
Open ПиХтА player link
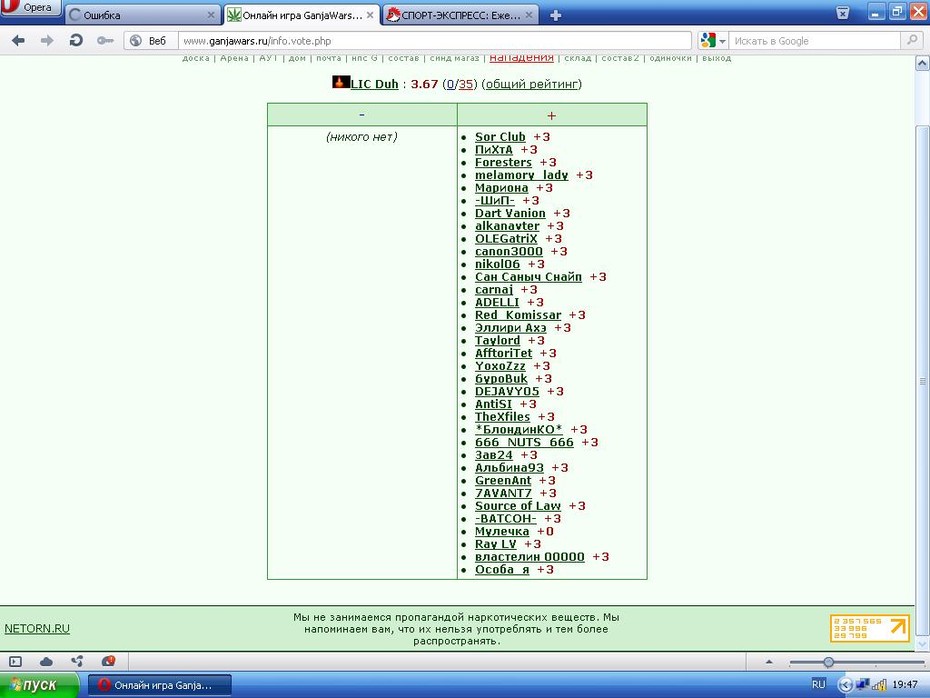[493, 149]
